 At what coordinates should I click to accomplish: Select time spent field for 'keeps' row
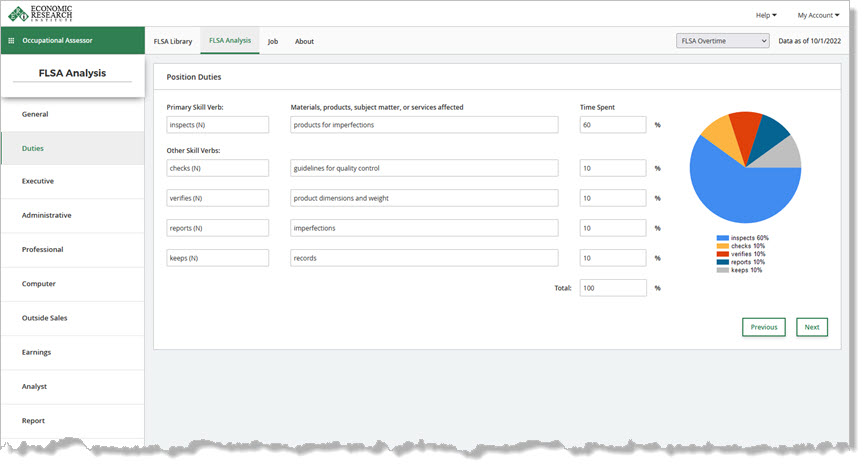(613, 258)
